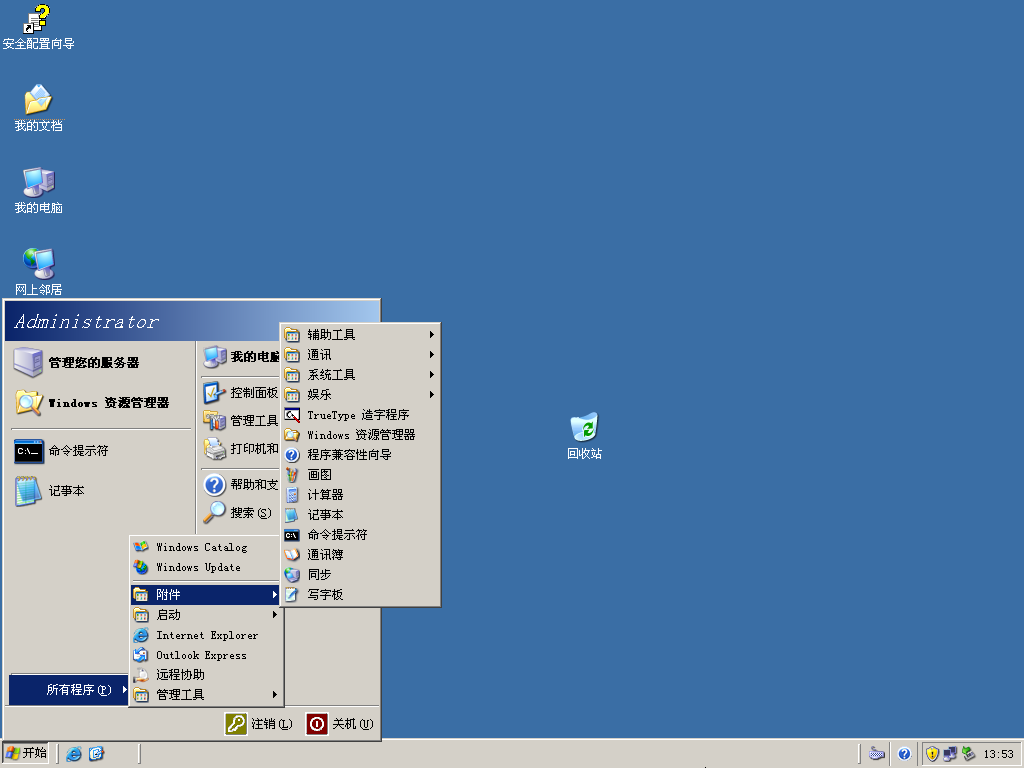Screen dimensions: 1024x768
Task: Launch Windows Catalog from programs list
Action: tap(206, 547)
